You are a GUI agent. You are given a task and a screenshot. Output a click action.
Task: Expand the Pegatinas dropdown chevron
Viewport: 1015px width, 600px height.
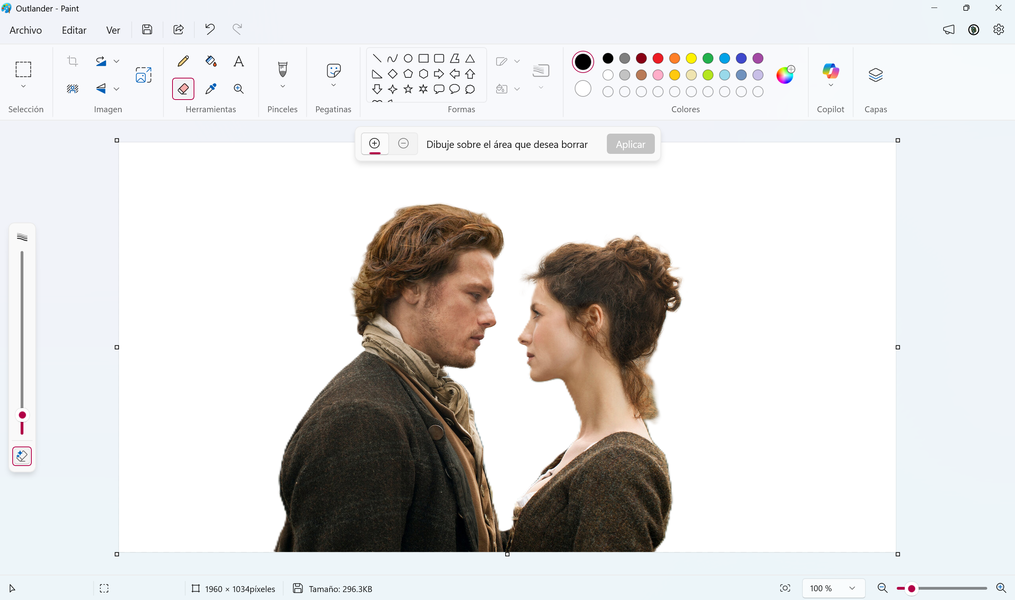coord(333,85)
